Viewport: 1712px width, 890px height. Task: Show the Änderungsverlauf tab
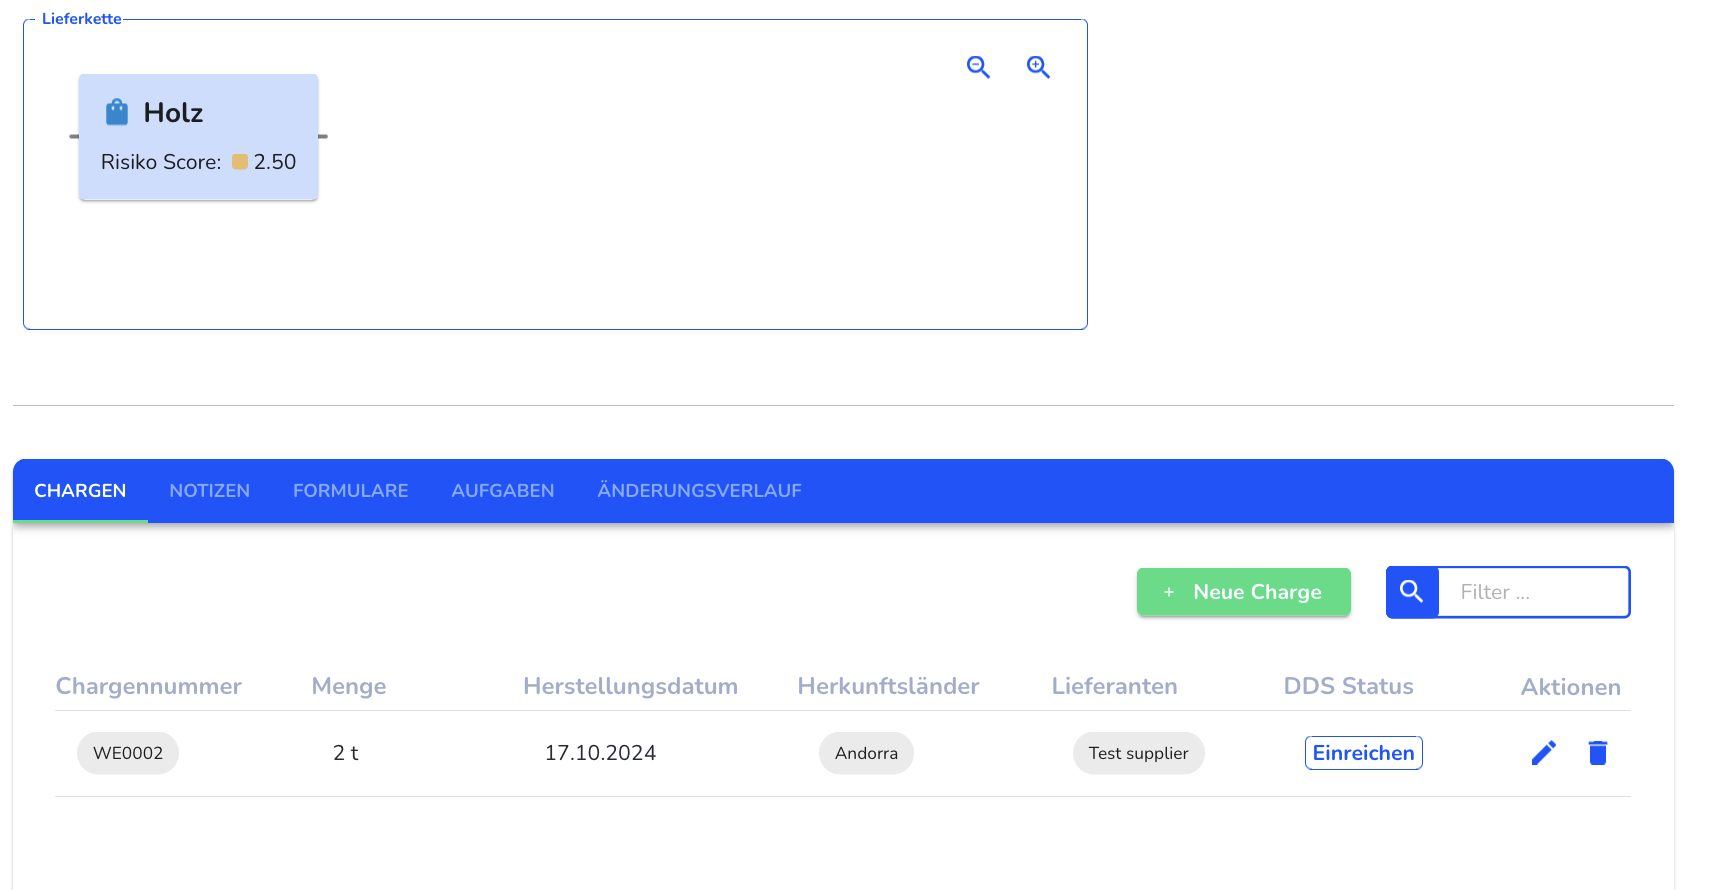(700, 491)
